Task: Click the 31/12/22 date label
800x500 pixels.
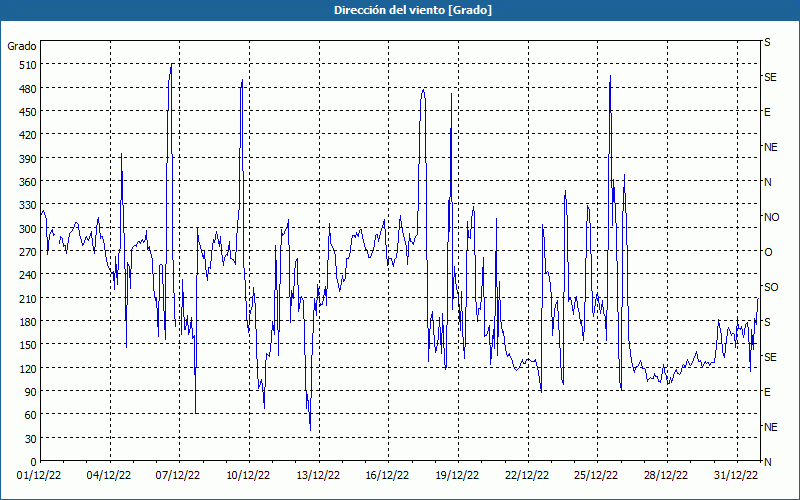Action: [x=736, y=476]
